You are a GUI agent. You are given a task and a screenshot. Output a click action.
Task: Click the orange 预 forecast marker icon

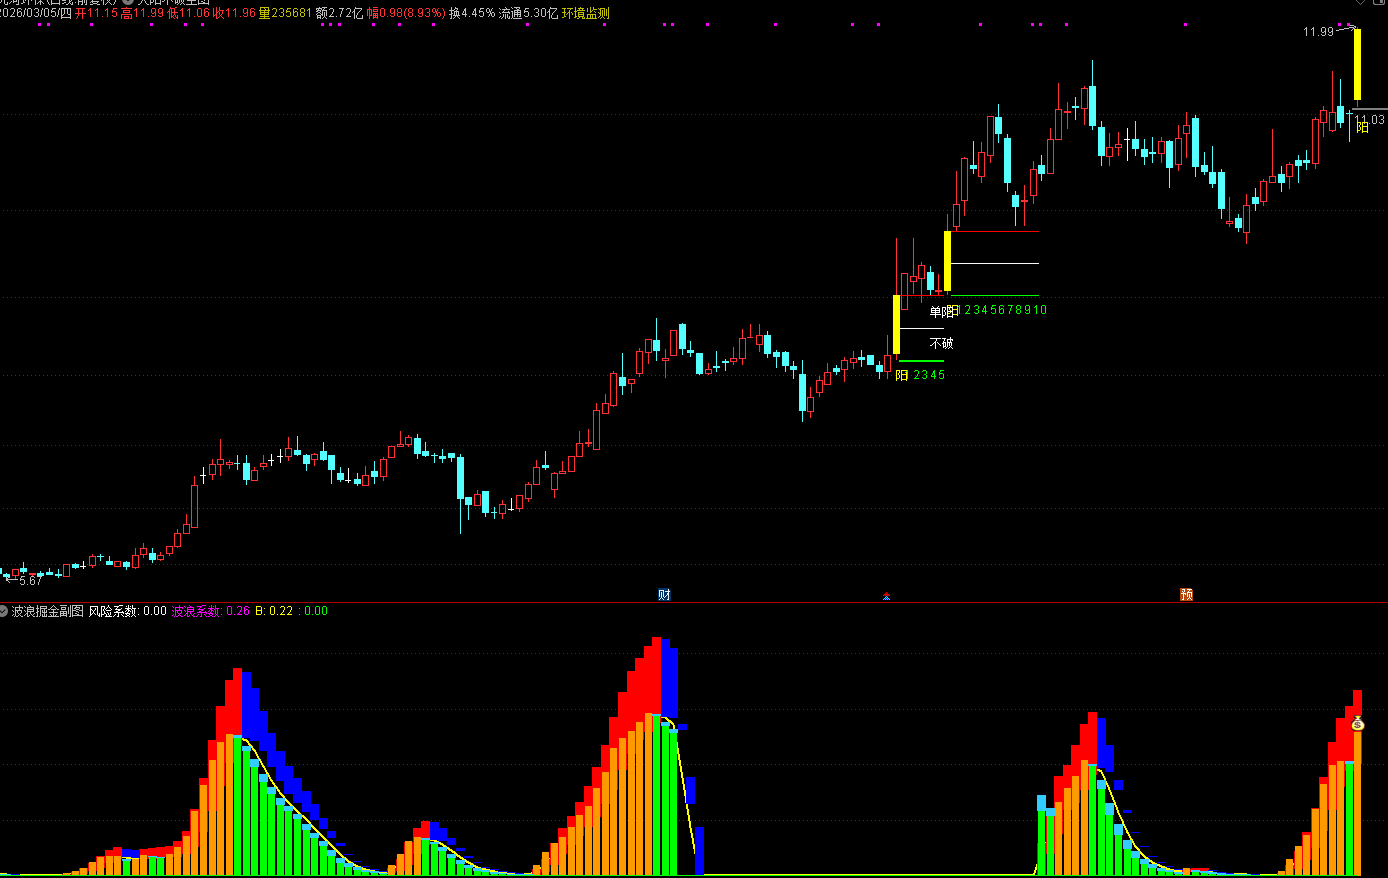pos(1186,595)
